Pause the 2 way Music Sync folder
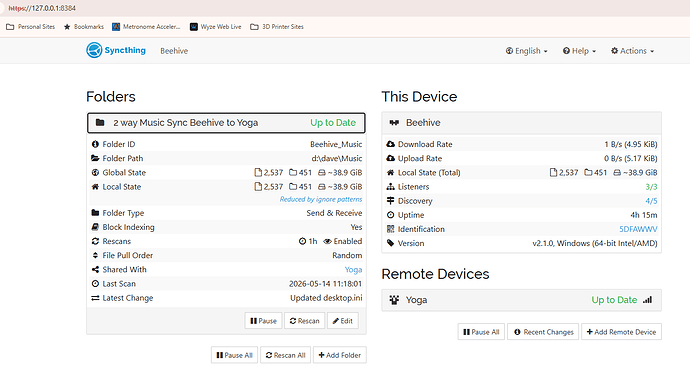 (x=263, y=321)
